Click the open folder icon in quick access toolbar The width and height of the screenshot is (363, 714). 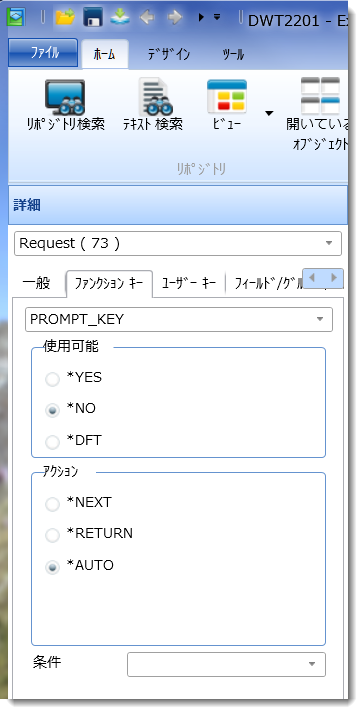(65, 18)
